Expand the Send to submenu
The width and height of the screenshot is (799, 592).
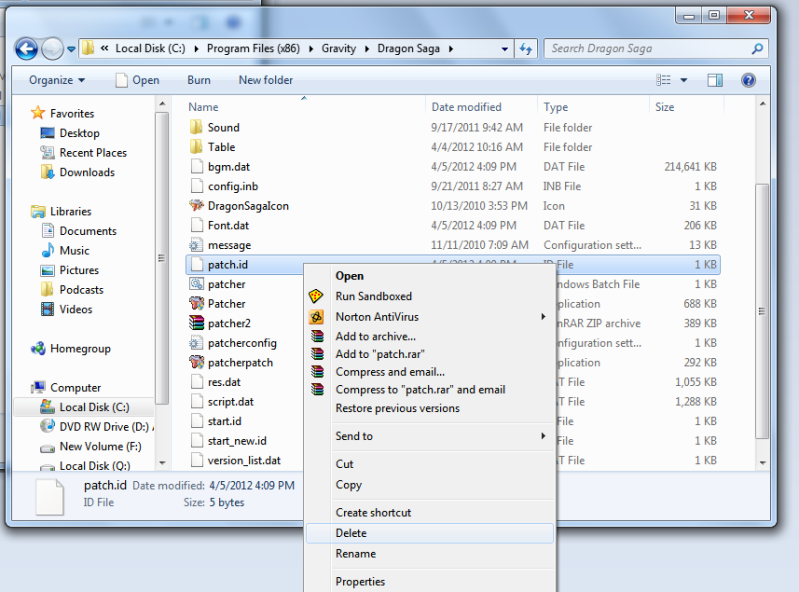pos(430,436)
